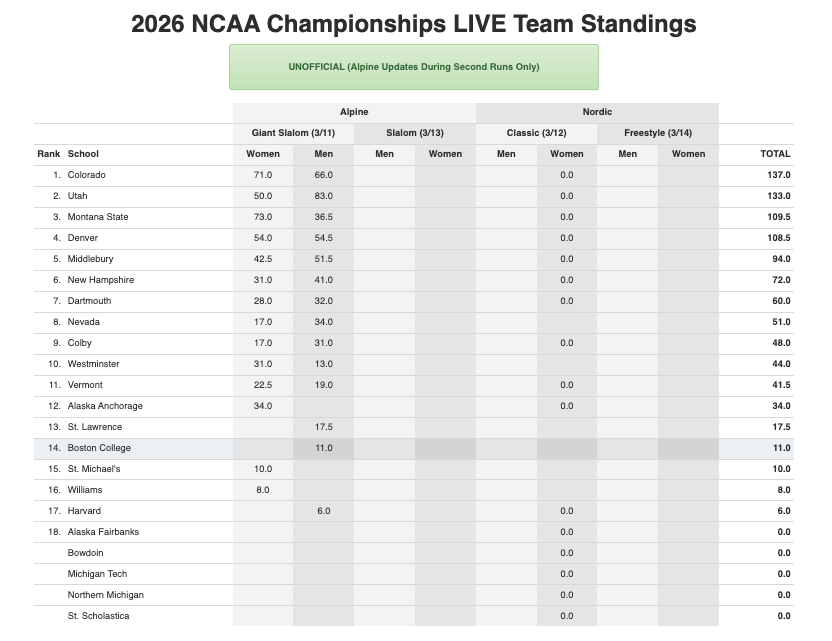Viewport: 832px width, 641px height.
Task: Select the Classic (3/12) header
Action: pyautogui.click(x=536, y=133)
